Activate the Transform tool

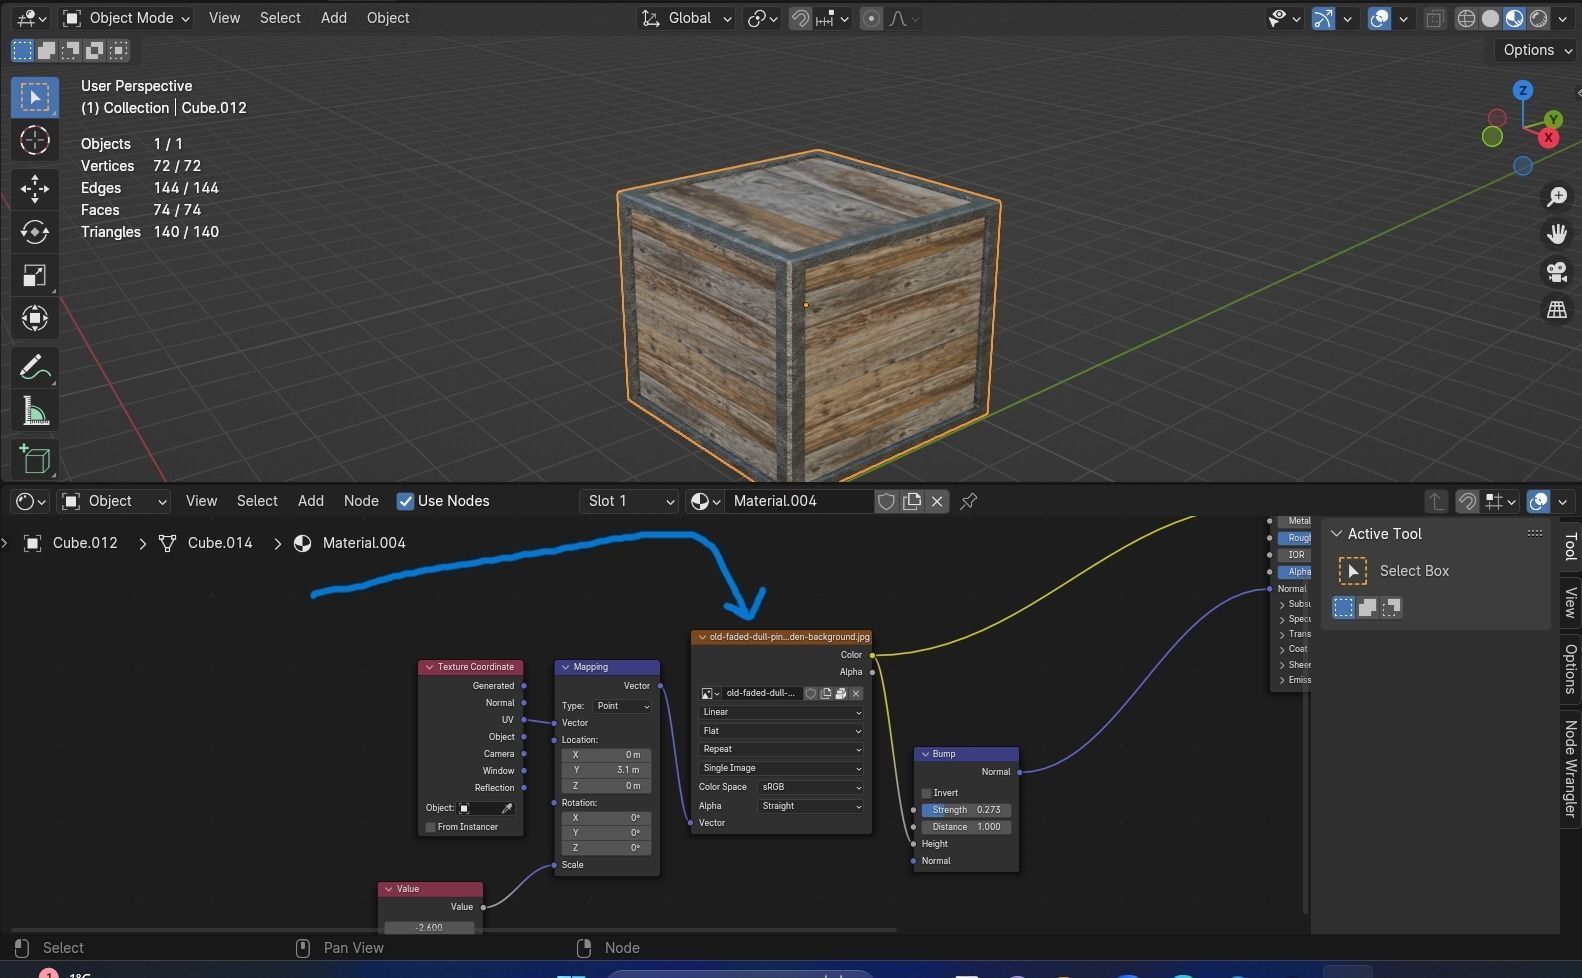tap(35, 319)
